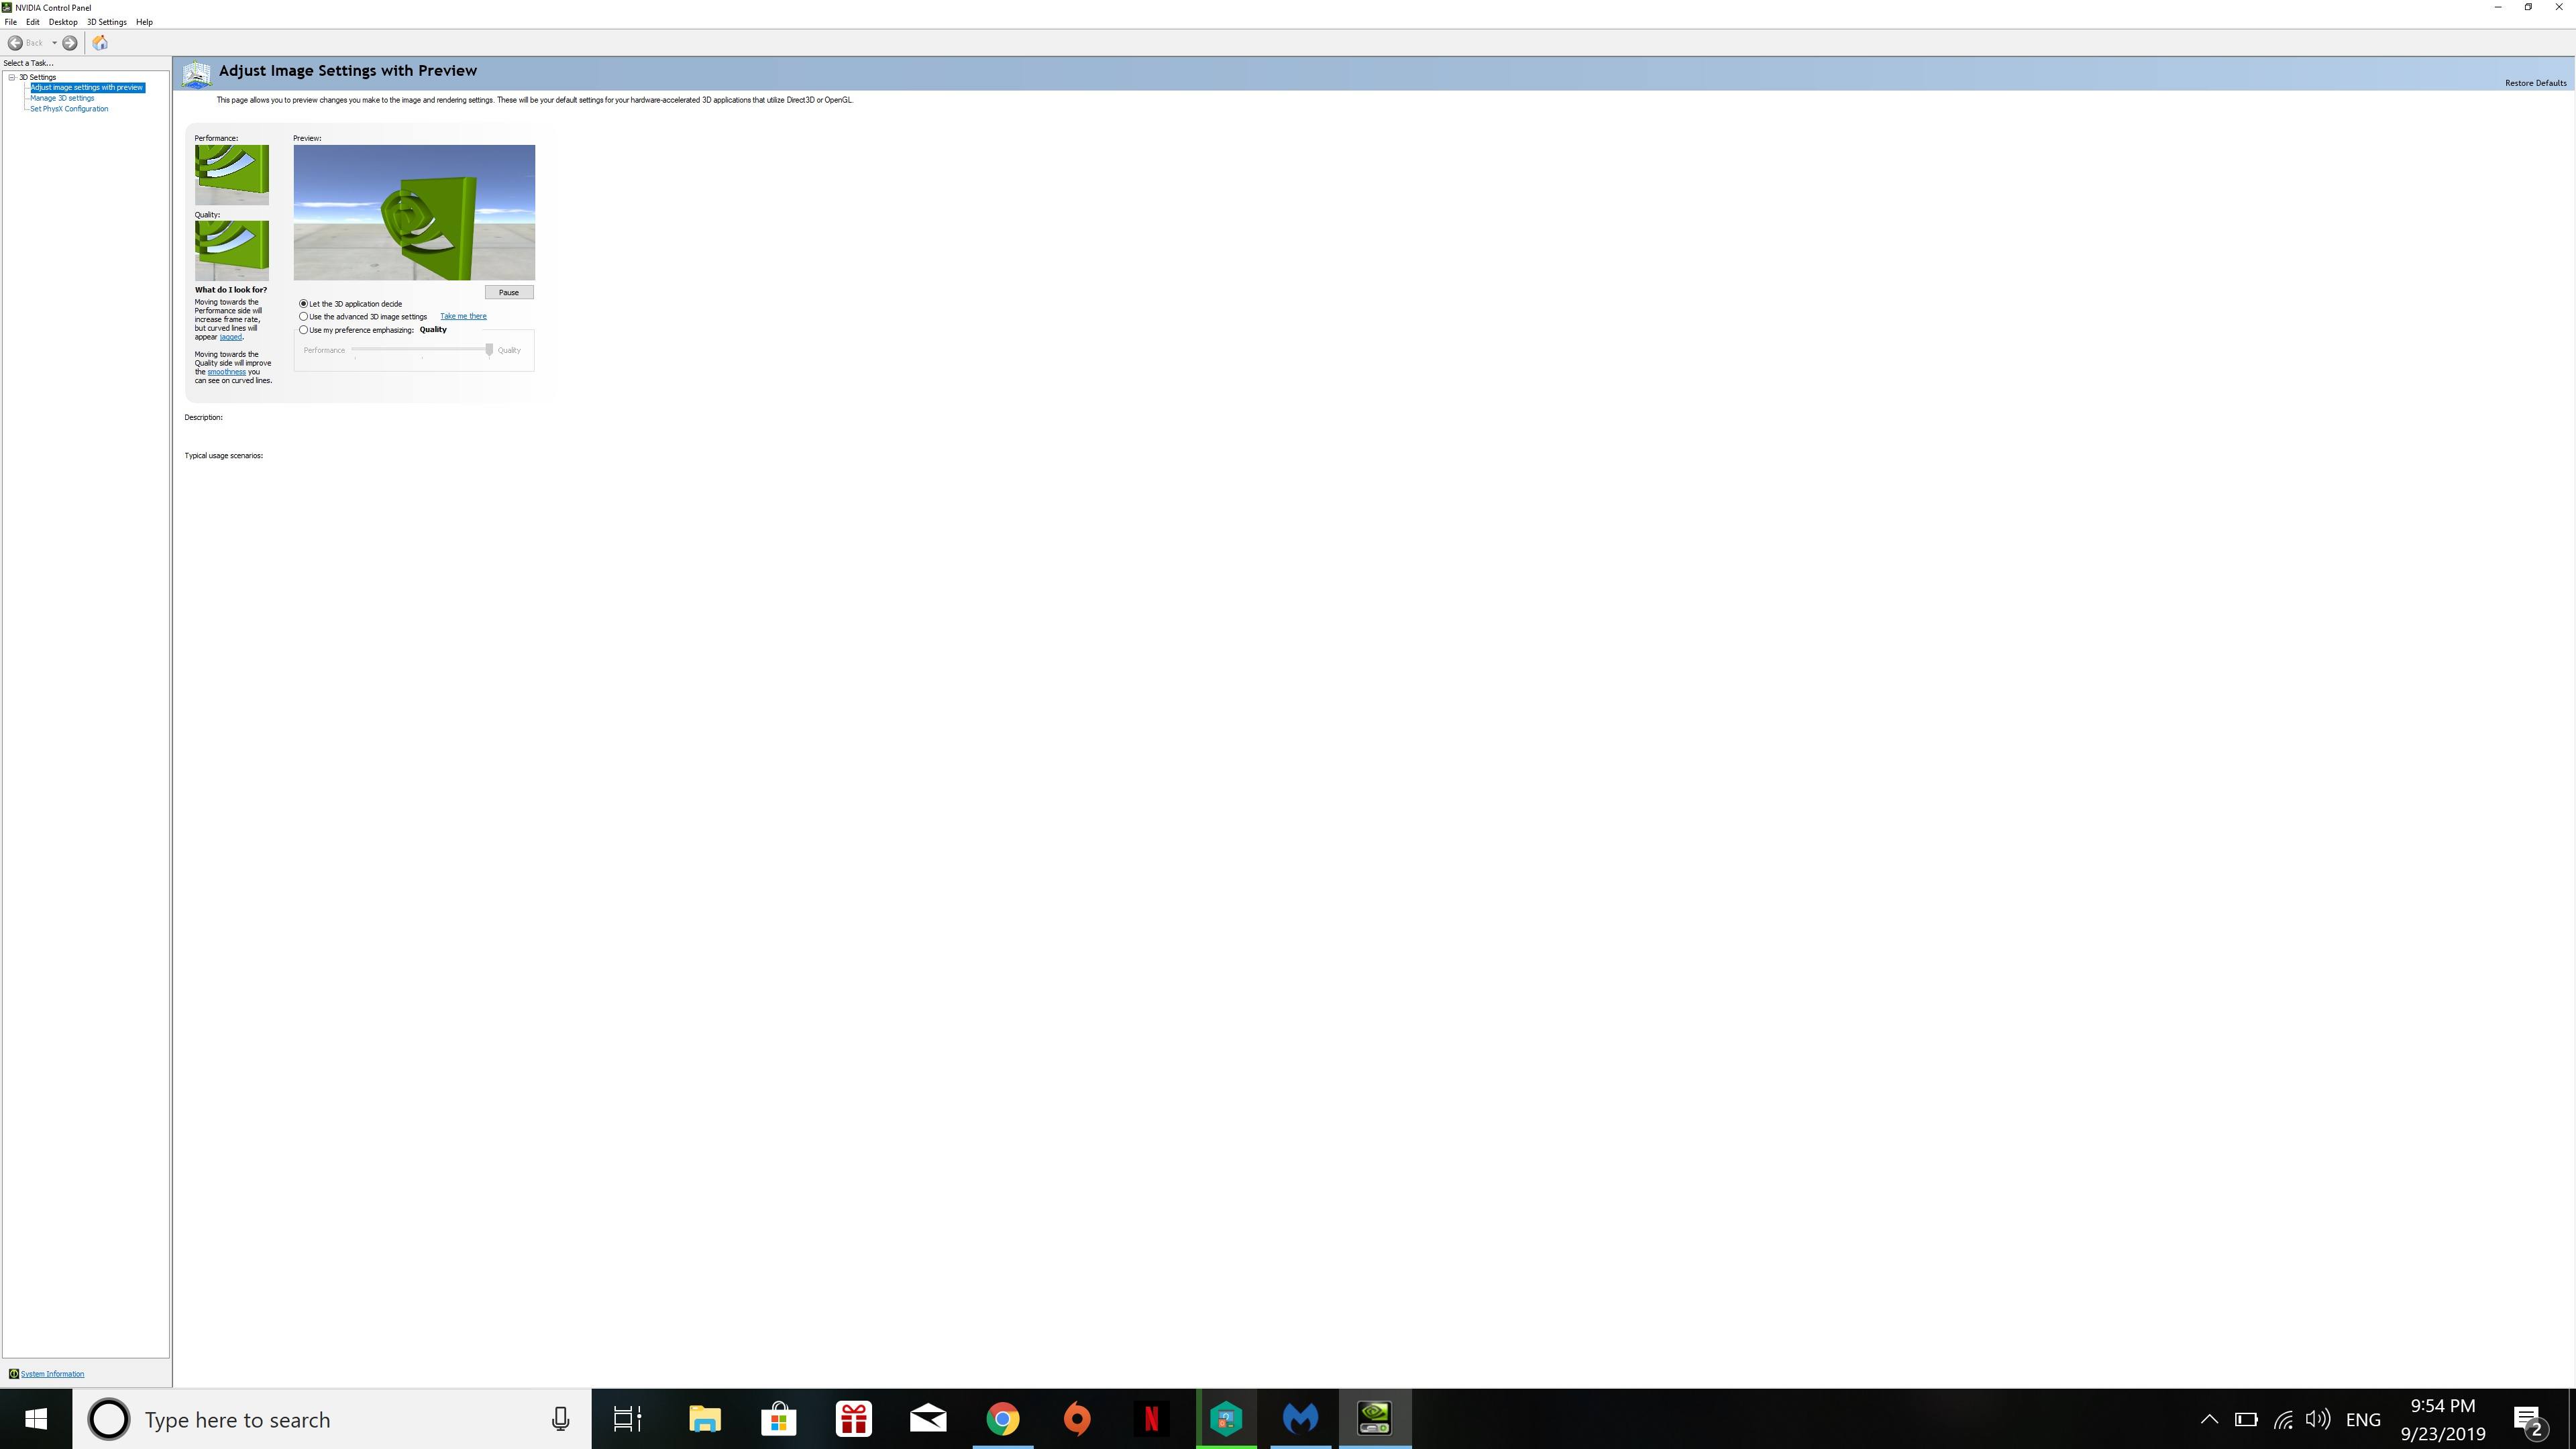The width and height of the screenshot is (2576, 1449).
Task: Open Microsoft Store from the taskbar
Action: pos(779,1419)
